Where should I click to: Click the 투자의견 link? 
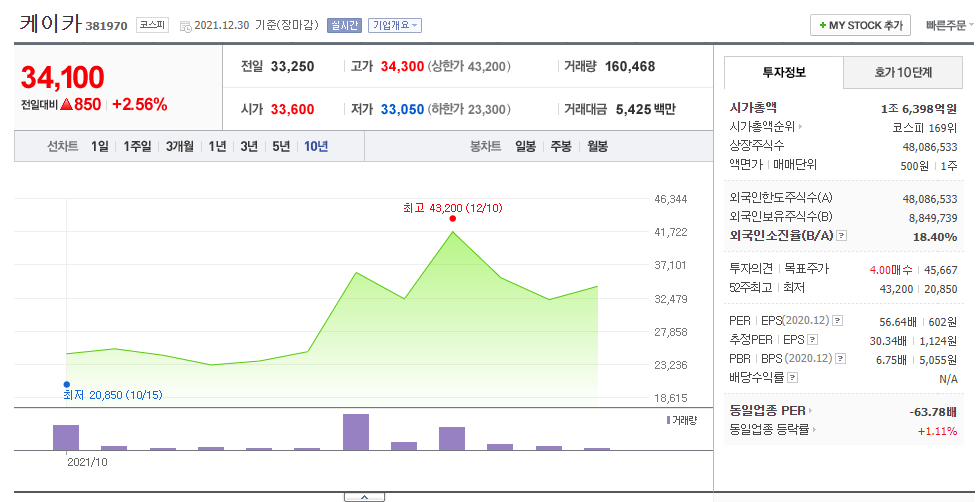(x=751, y=269)
